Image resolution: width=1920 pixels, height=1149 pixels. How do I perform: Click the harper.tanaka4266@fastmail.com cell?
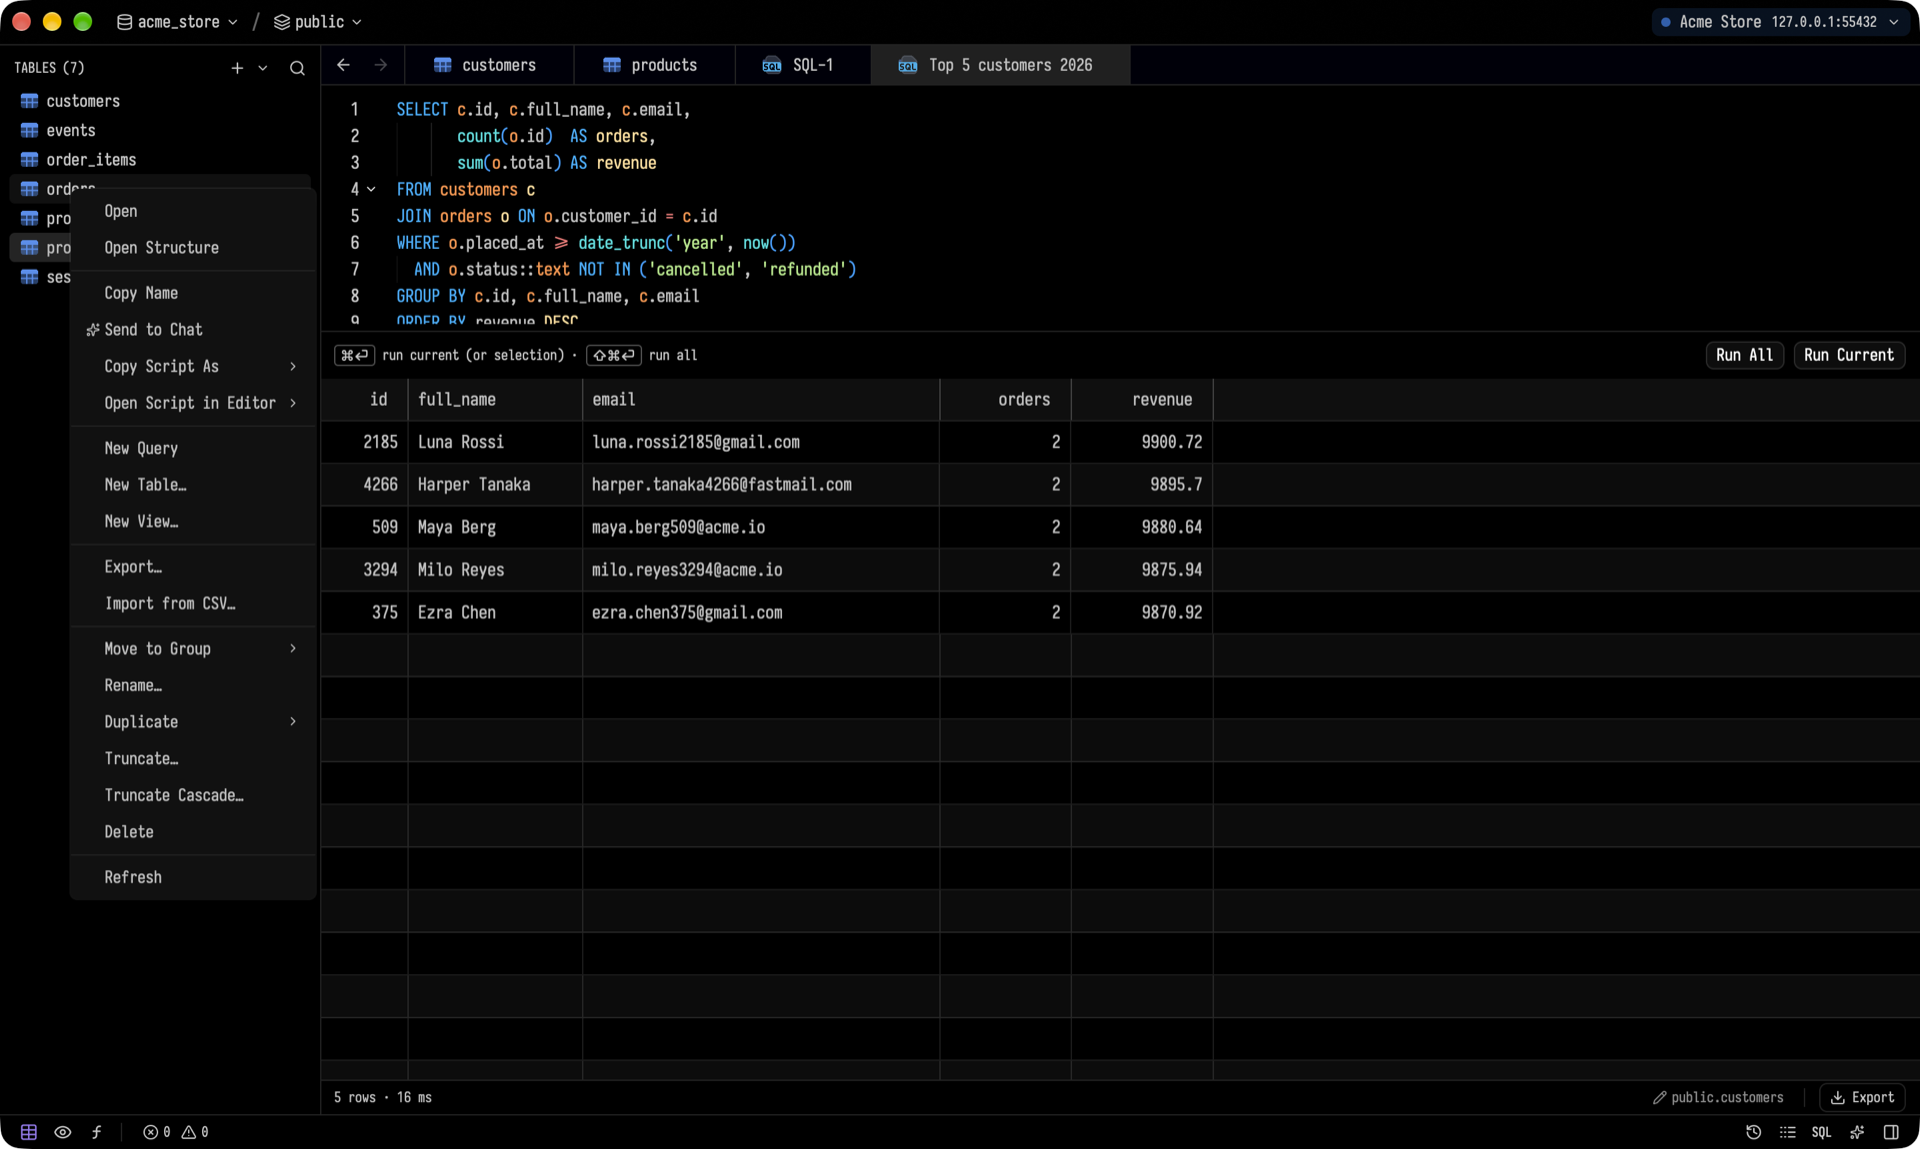[761, 484]
